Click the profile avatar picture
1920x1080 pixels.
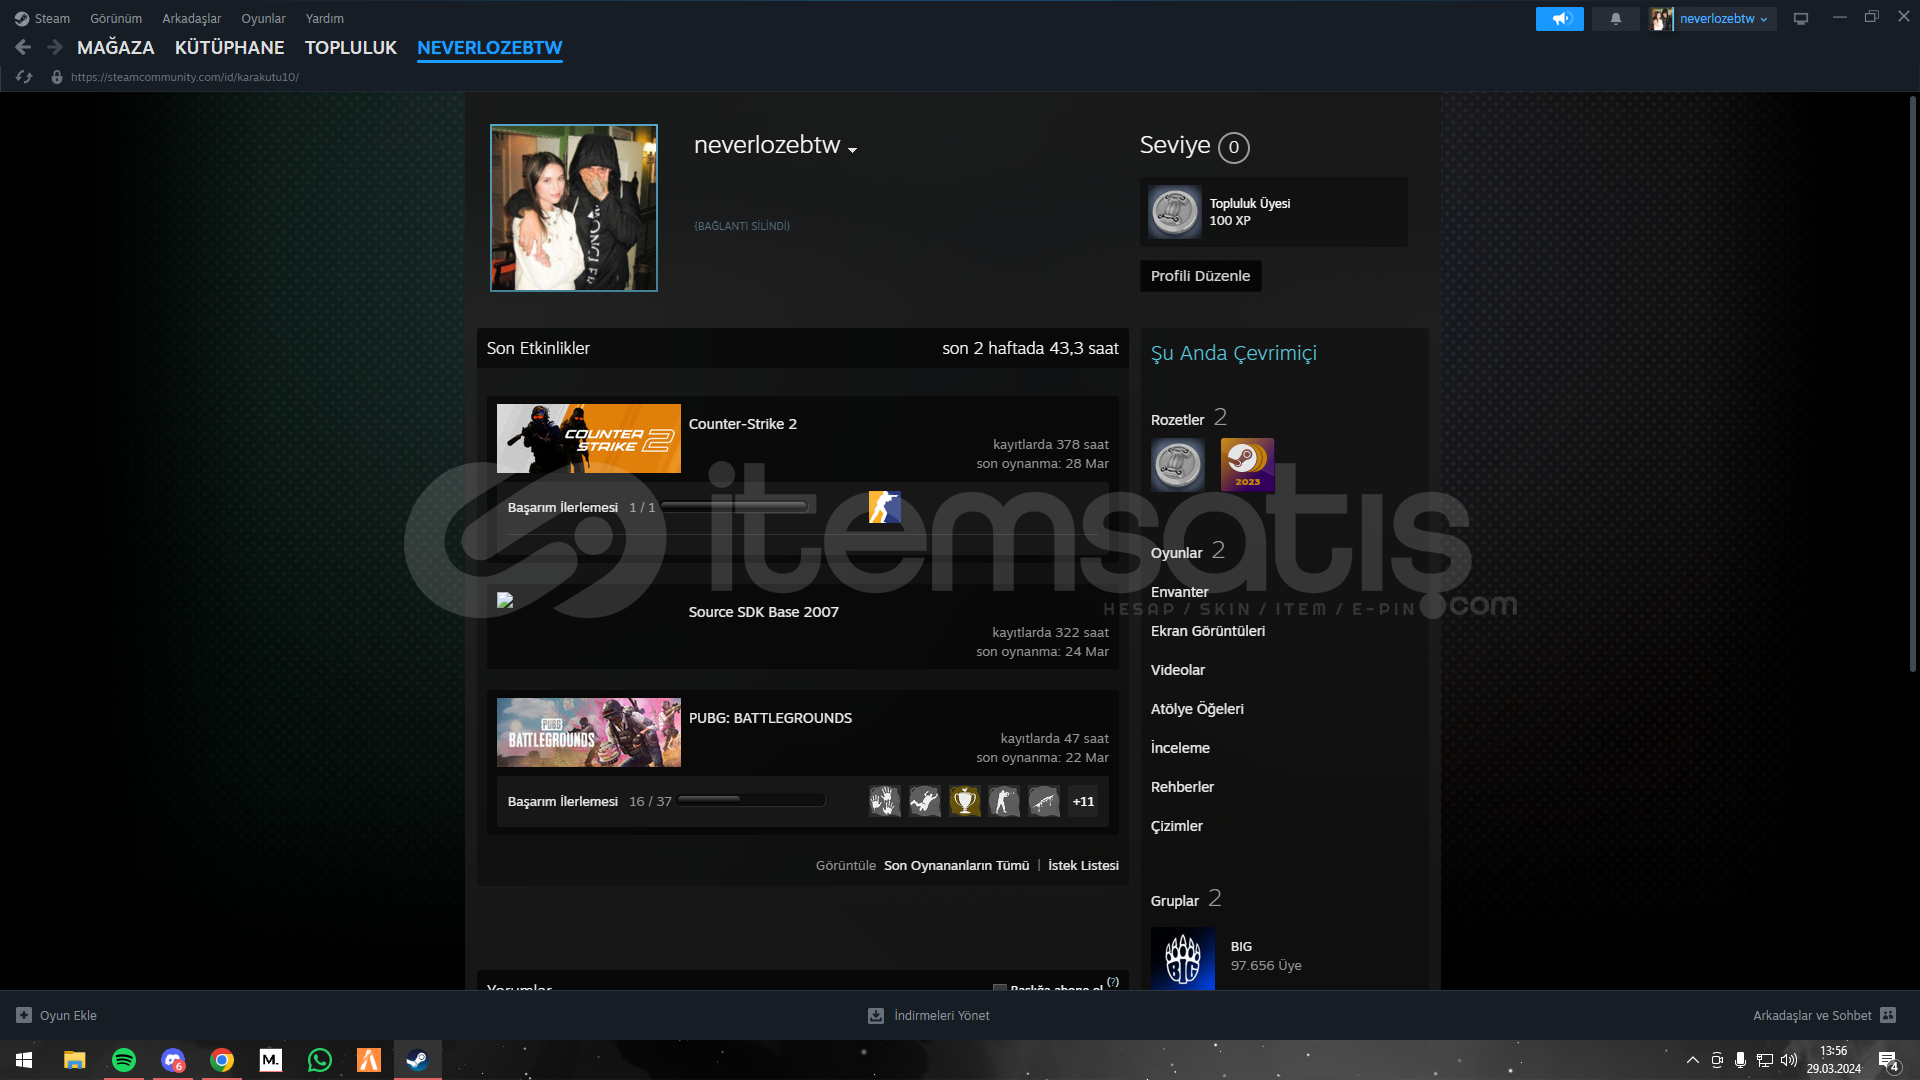(x=573, y=208)
